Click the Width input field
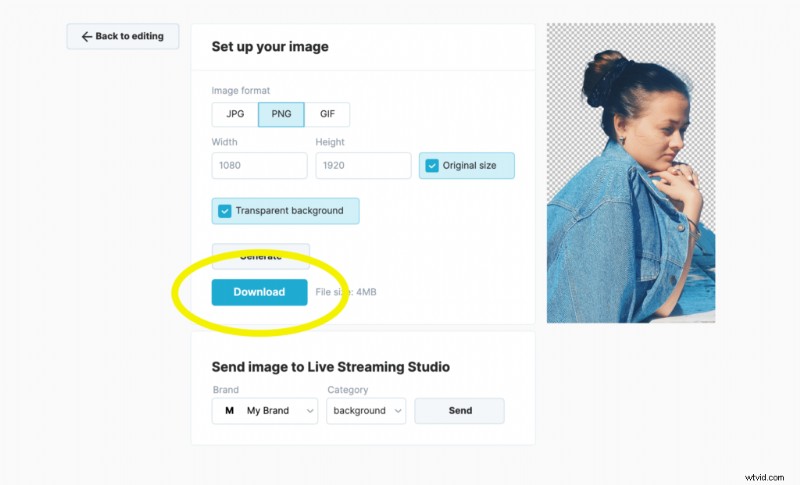 260,165
